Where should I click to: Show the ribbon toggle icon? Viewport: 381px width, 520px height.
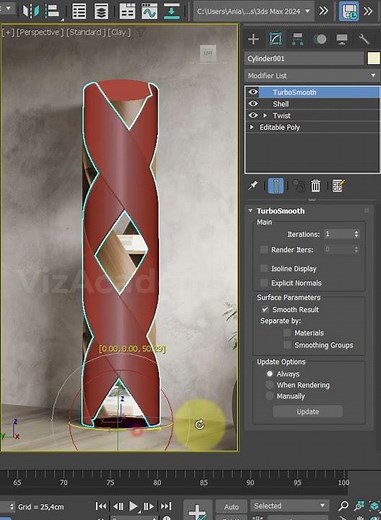(x=127, y=11)
